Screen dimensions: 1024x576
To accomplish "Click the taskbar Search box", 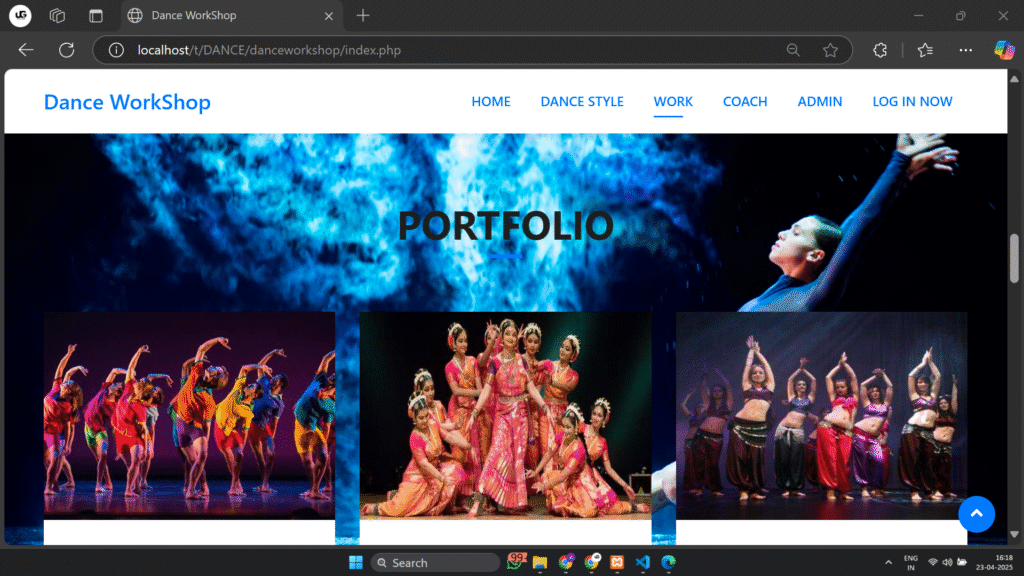I will click(x=435, y=562).
